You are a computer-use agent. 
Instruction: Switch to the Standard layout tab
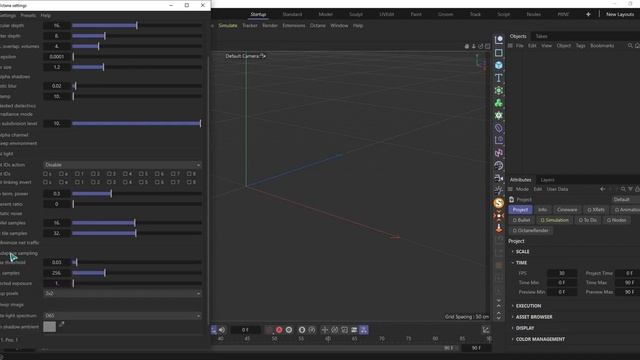[292, 14]
